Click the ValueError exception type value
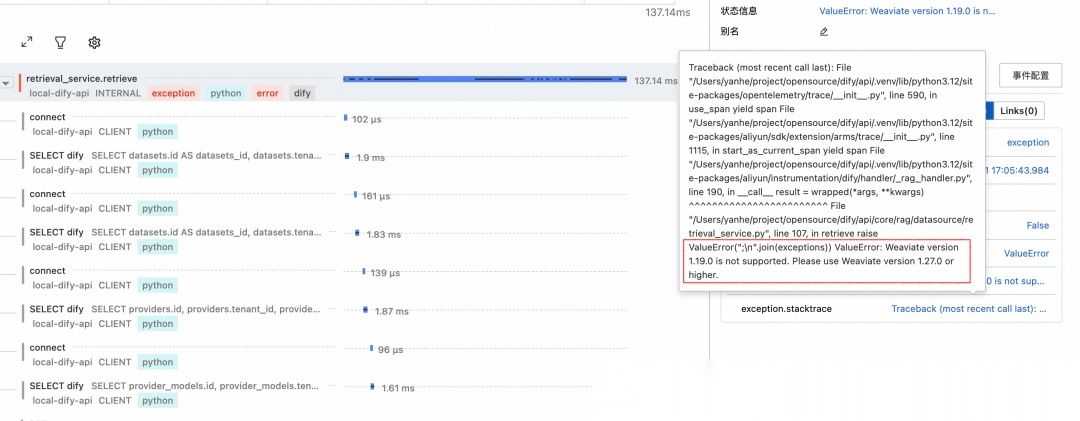Viewport: 1080px width, 421px height. (1026, 254)
